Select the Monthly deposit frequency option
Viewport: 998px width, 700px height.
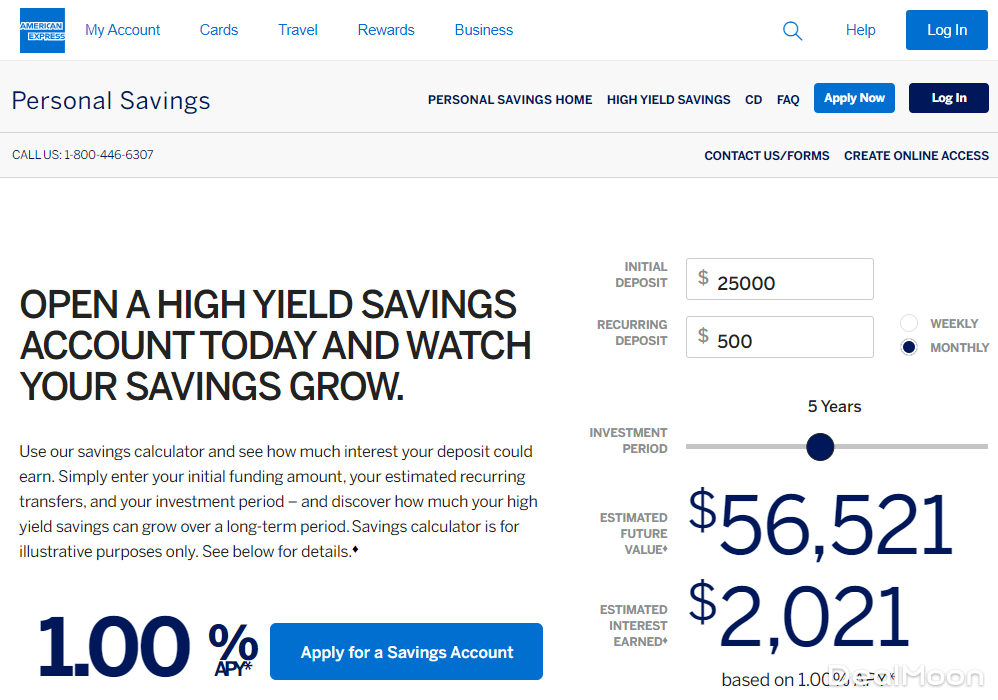click(909, 347)
